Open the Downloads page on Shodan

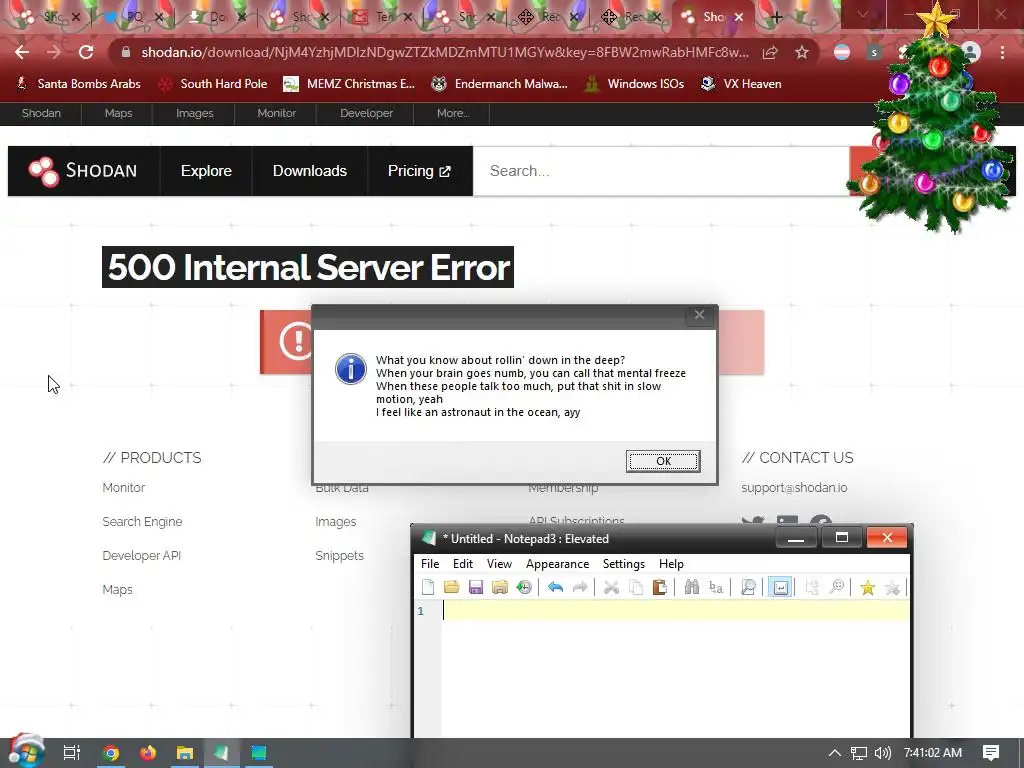coord(310,171)
